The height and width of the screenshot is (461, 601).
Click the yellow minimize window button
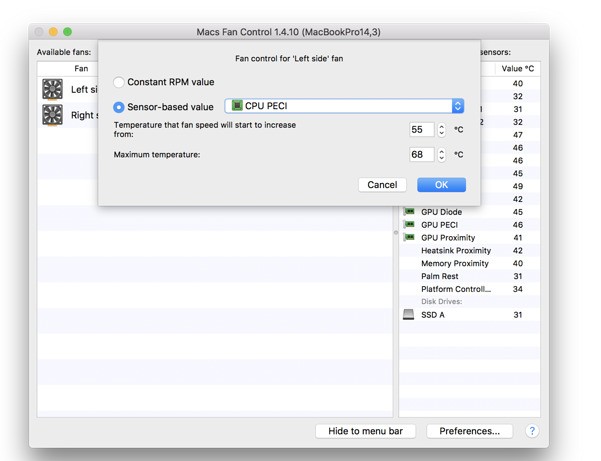[x=53, y=32]
